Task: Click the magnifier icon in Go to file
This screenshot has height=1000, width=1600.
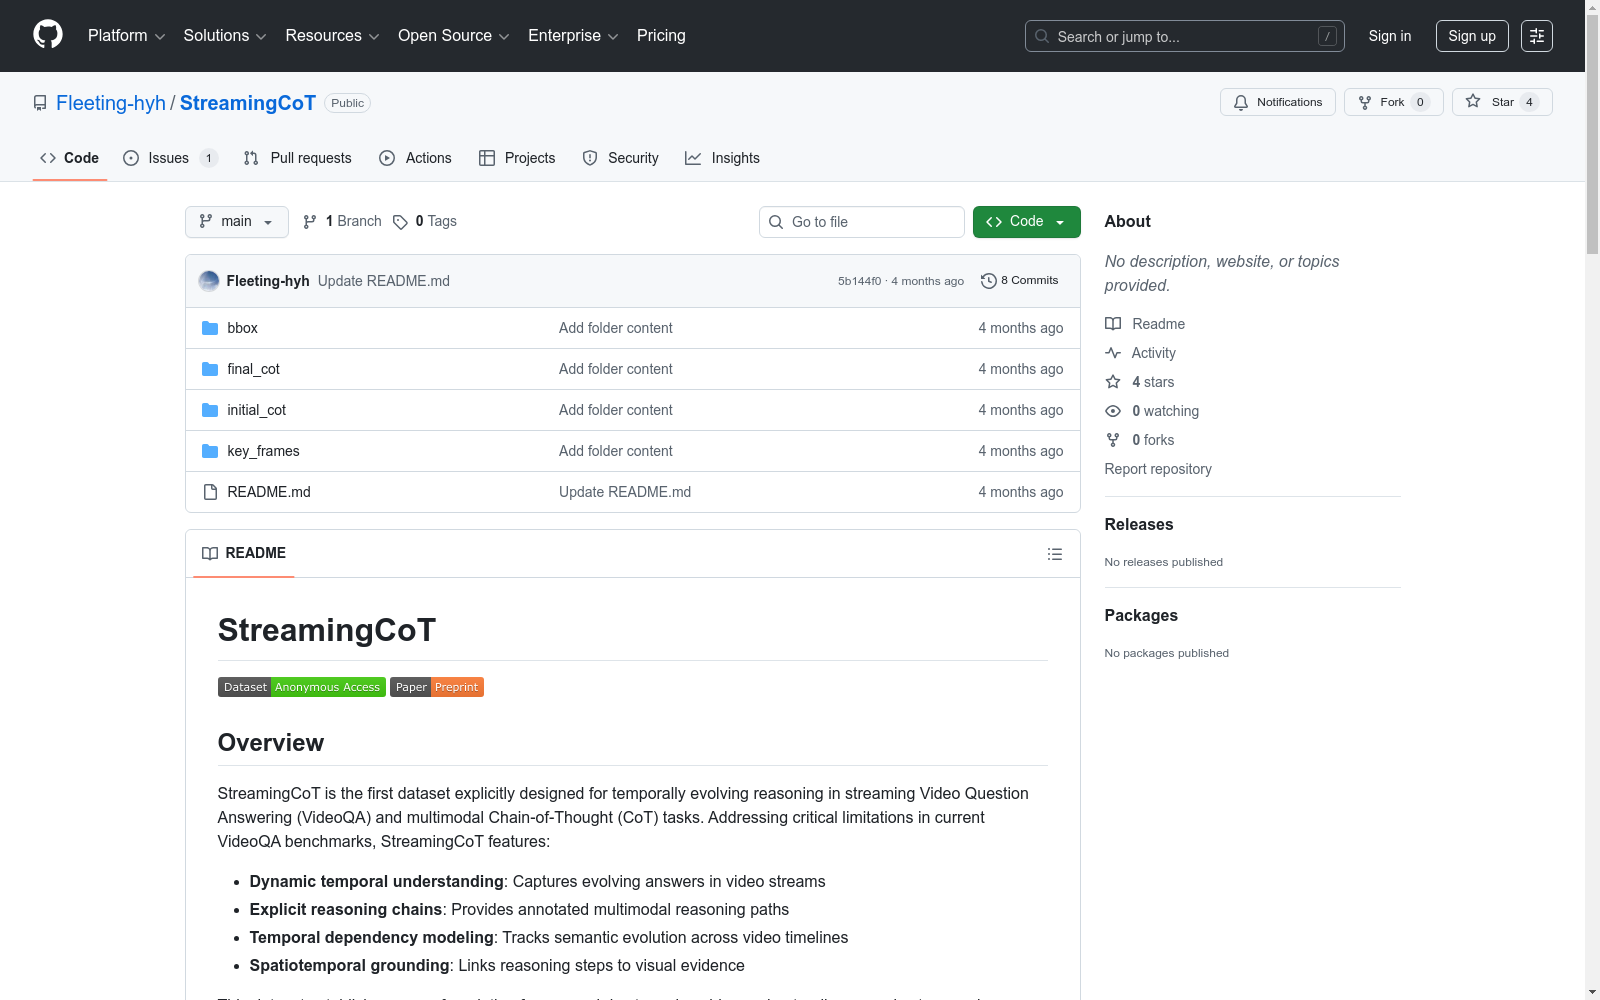Action: pos(776,222)
